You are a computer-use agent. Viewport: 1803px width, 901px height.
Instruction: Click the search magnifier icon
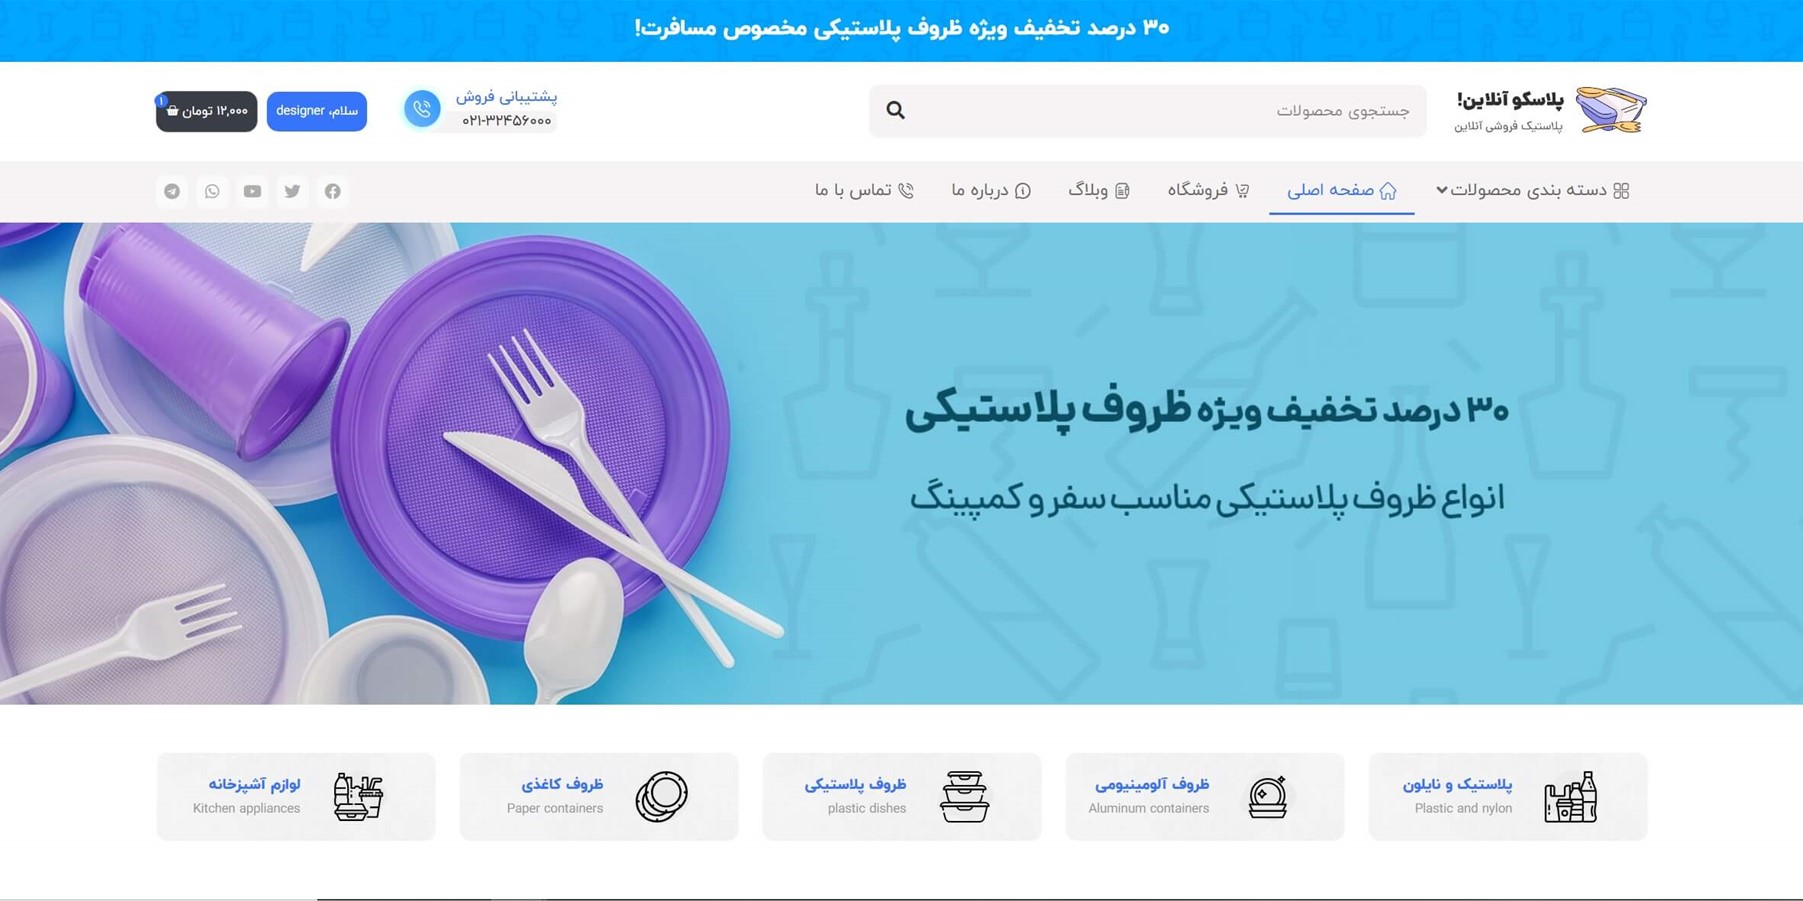(x=895, y=111)
